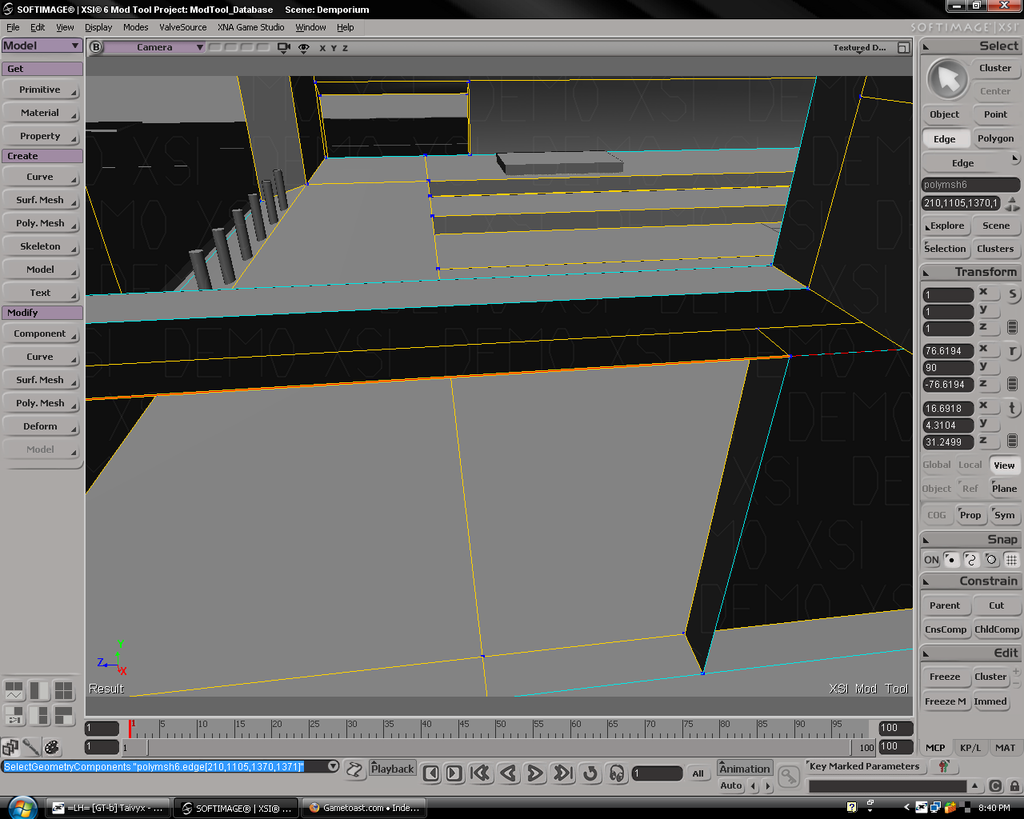Screen dimensions: 1024x819
Task: Maximize the viewport with the resize icon
Action: coord(903,48)
